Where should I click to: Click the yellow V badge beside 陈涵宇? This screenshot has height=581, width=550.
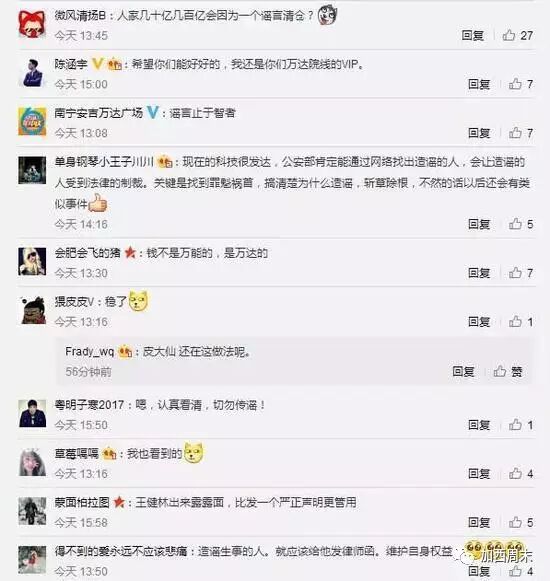(x=97, y=64)
